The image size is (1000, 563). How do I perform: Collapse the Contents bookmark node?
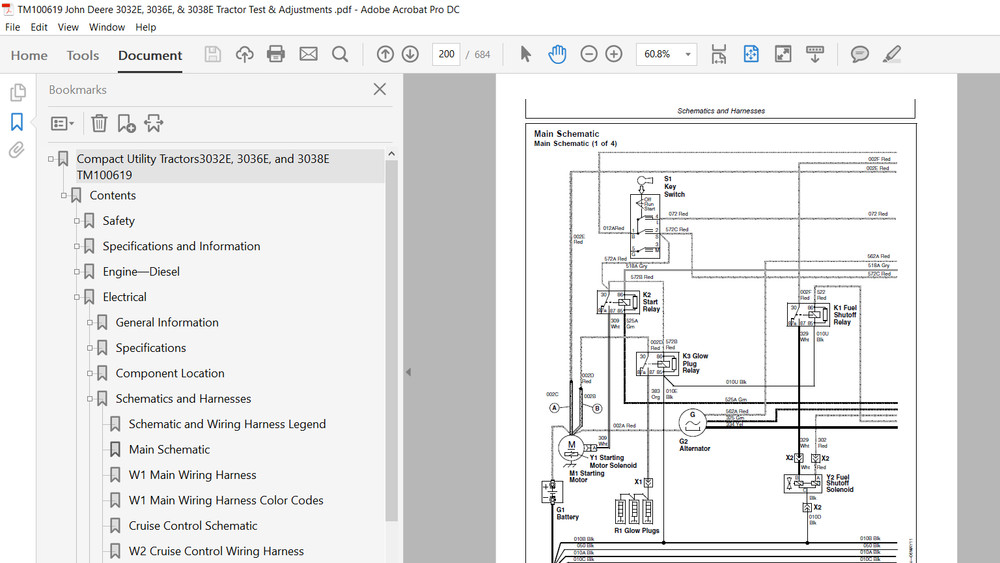pyautogui.click(x=64, y=195)
